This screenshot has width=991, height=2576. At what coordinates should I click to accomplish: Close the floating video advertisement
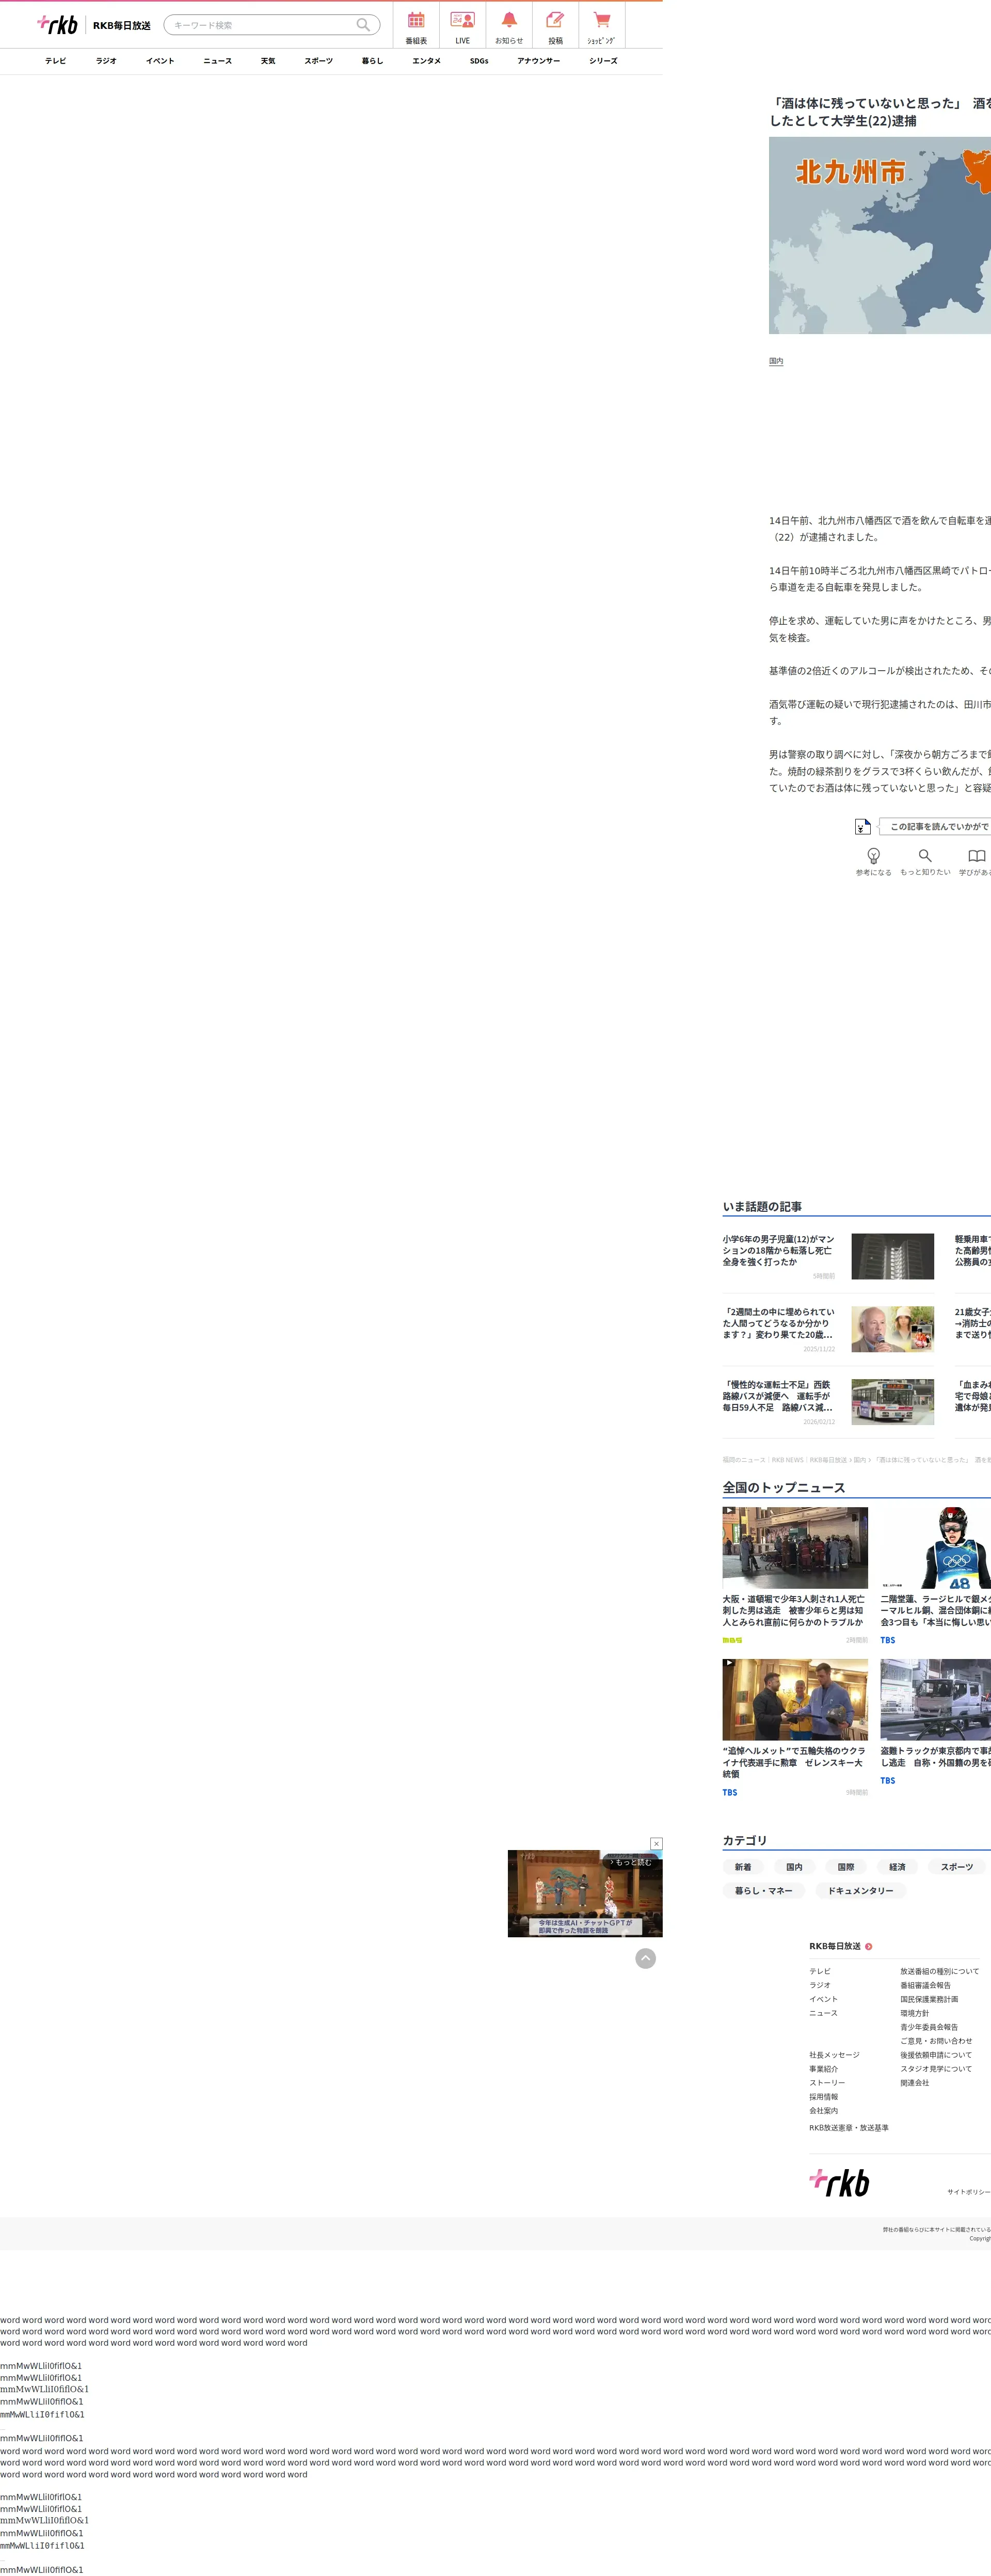point(656,1843)
